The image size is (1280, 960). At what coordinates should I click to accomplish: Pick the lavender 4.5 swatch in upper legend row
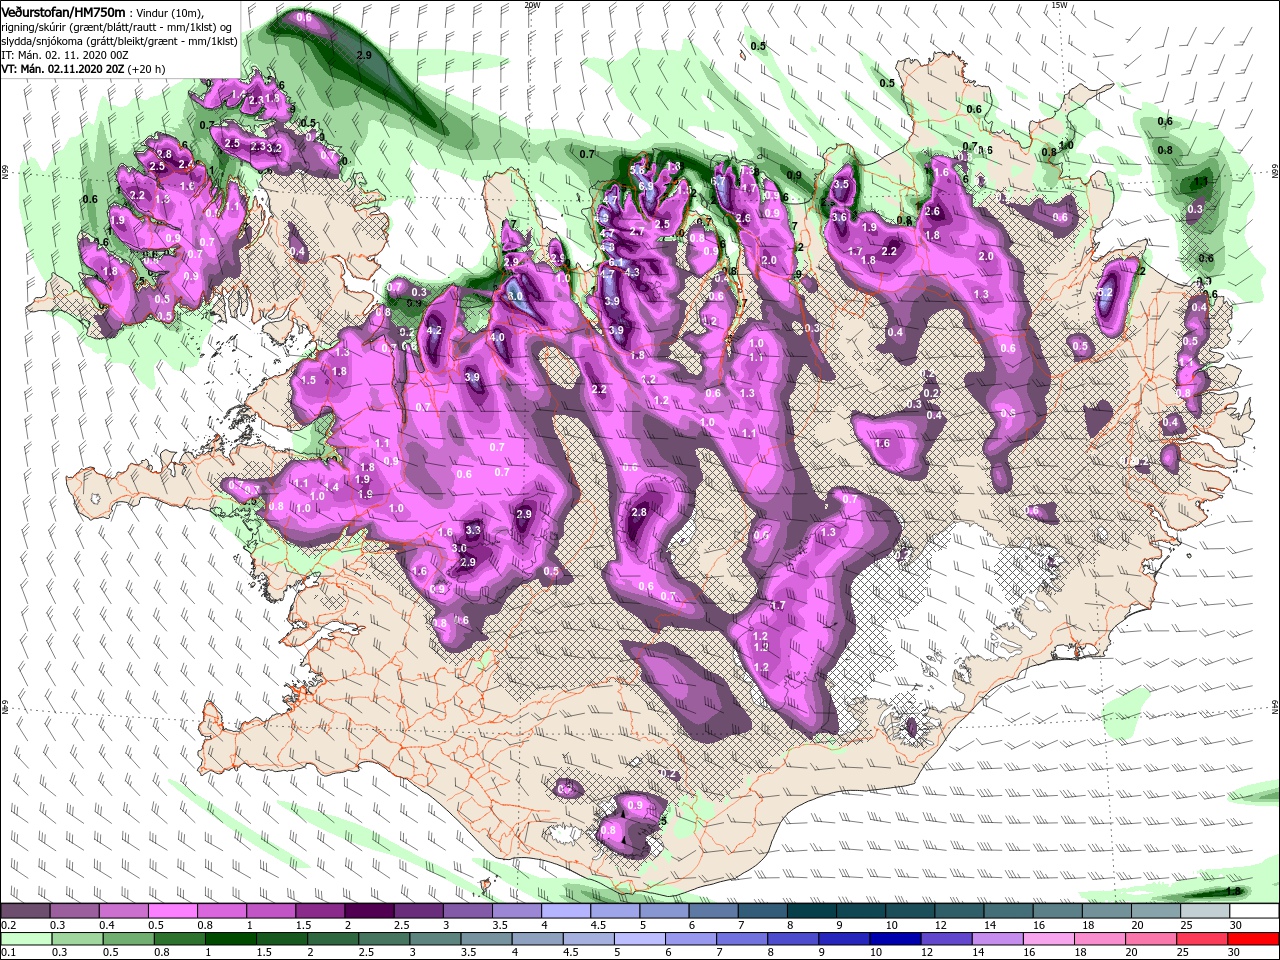pyautogui.click(x=615, y=911)
